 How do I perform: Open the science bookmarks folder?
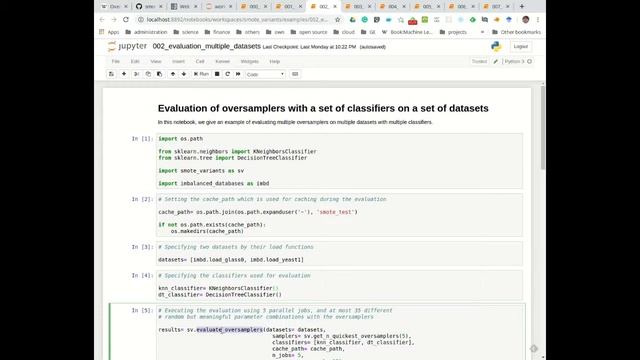pos(186,32)
